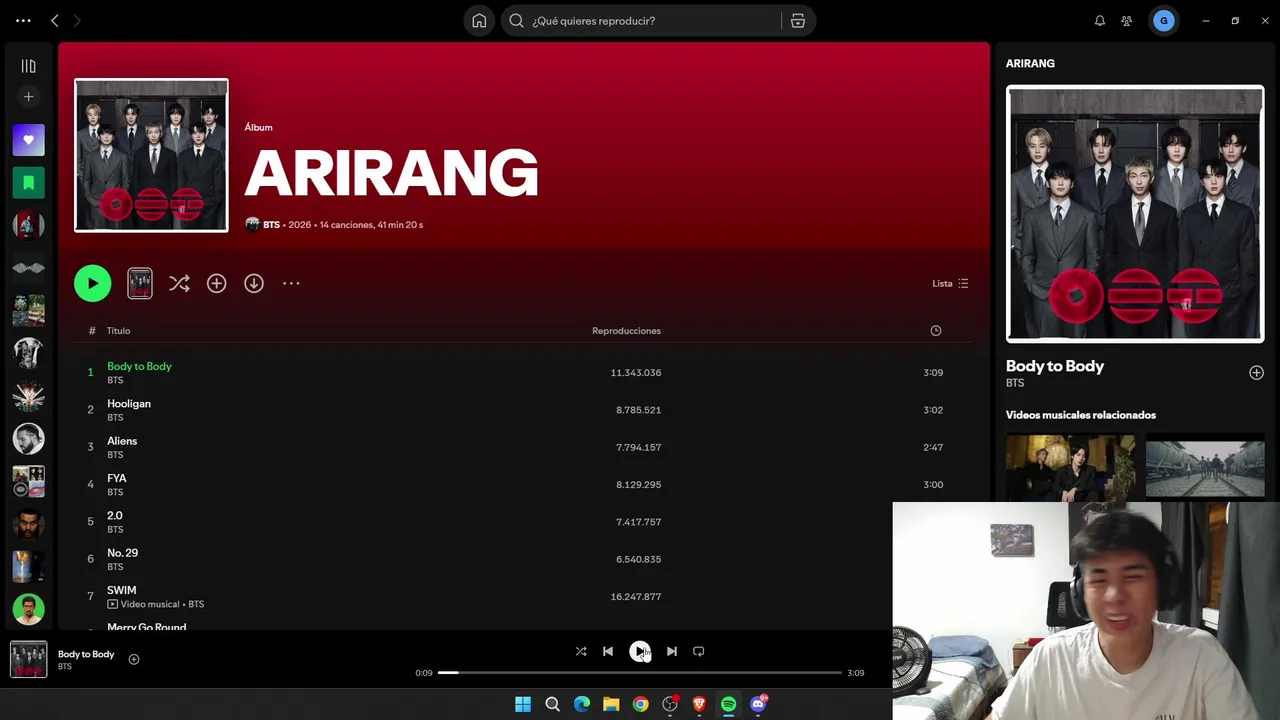Open the second related music video thumbnail
The height and width of the screenshot is (720, 1280).
point(1205,466)
